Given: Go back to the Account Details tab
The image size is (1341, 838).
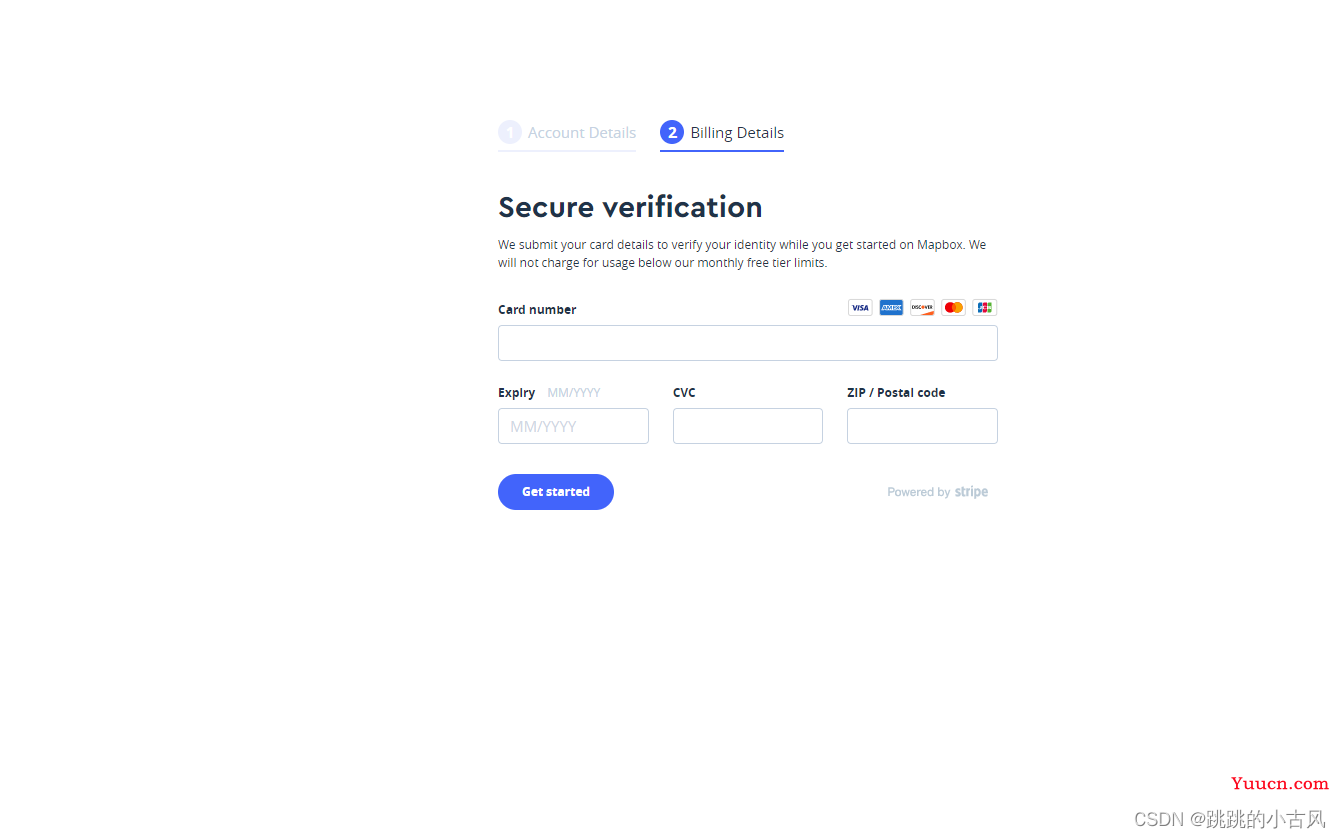Looking at the screenshot, I should click(567, 133).
